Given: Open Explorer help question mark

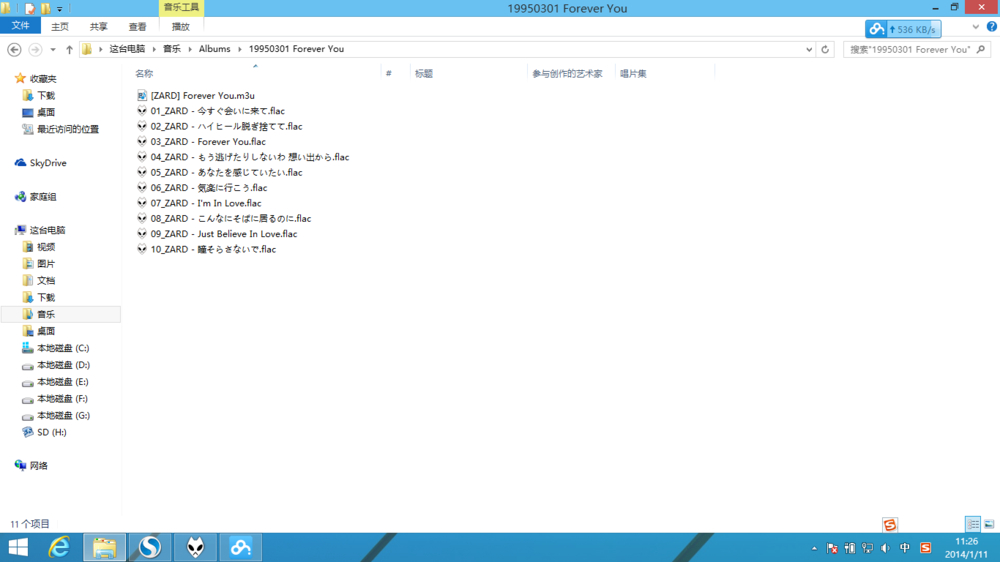Looking at the screenshot, I should (x=992, y=27).
